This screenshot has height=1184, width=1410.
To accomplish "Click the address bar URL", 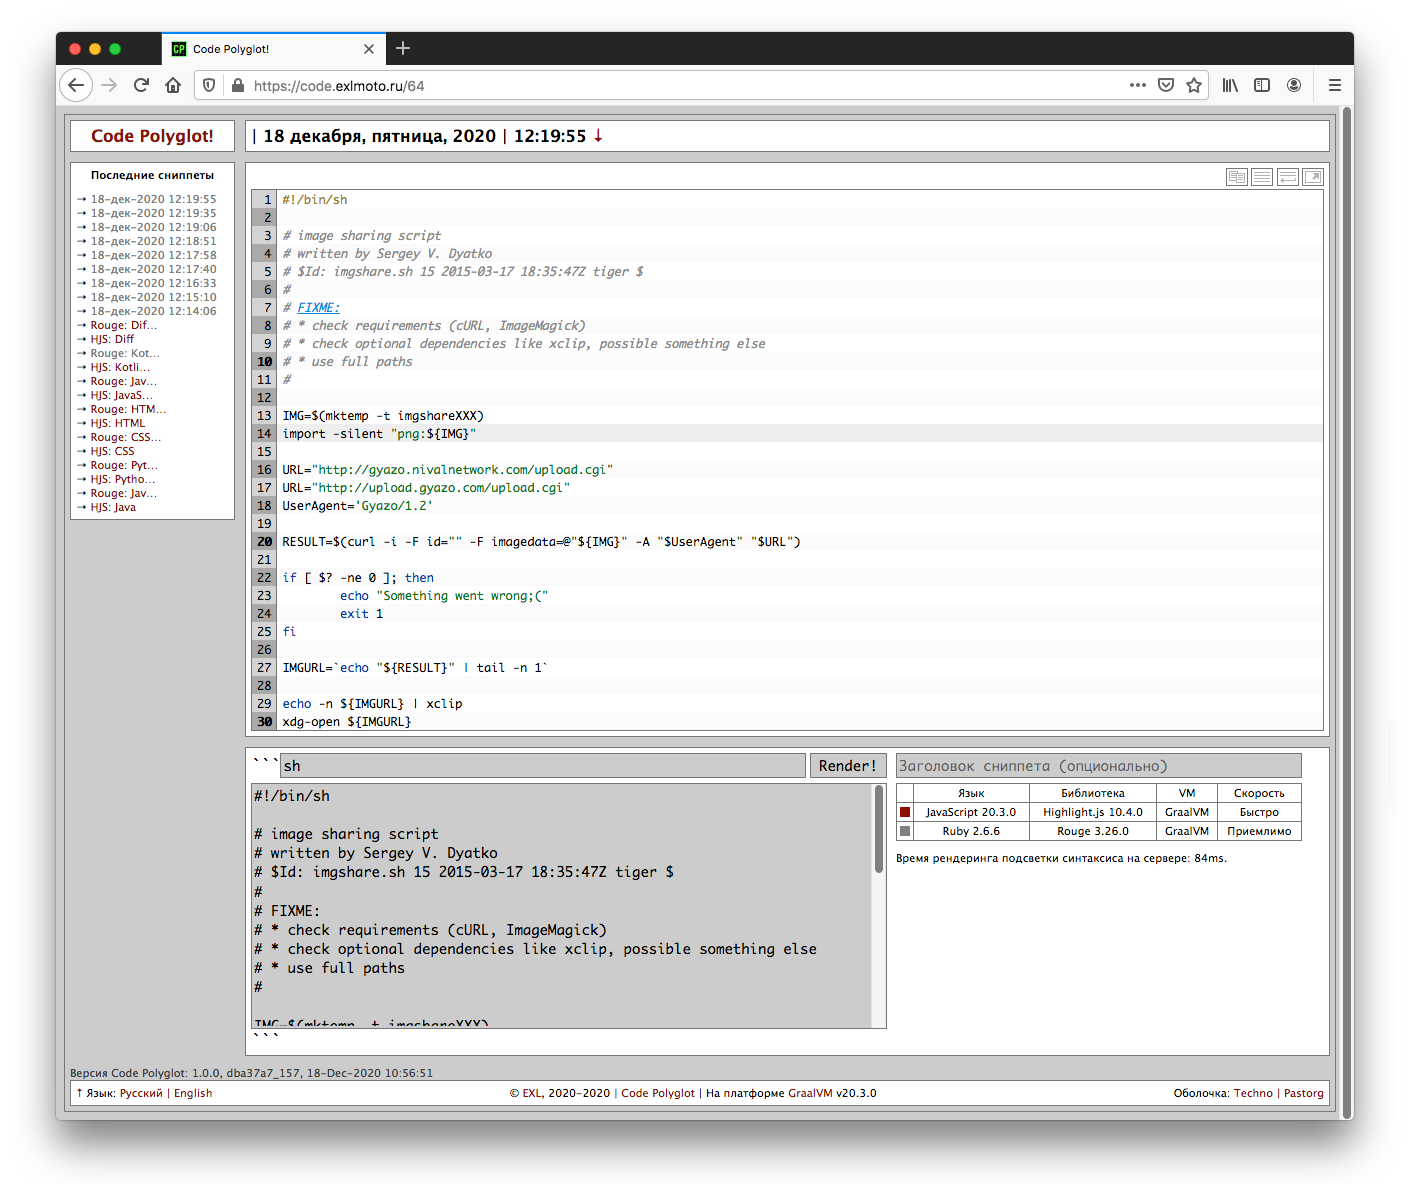I will [339, 86].
